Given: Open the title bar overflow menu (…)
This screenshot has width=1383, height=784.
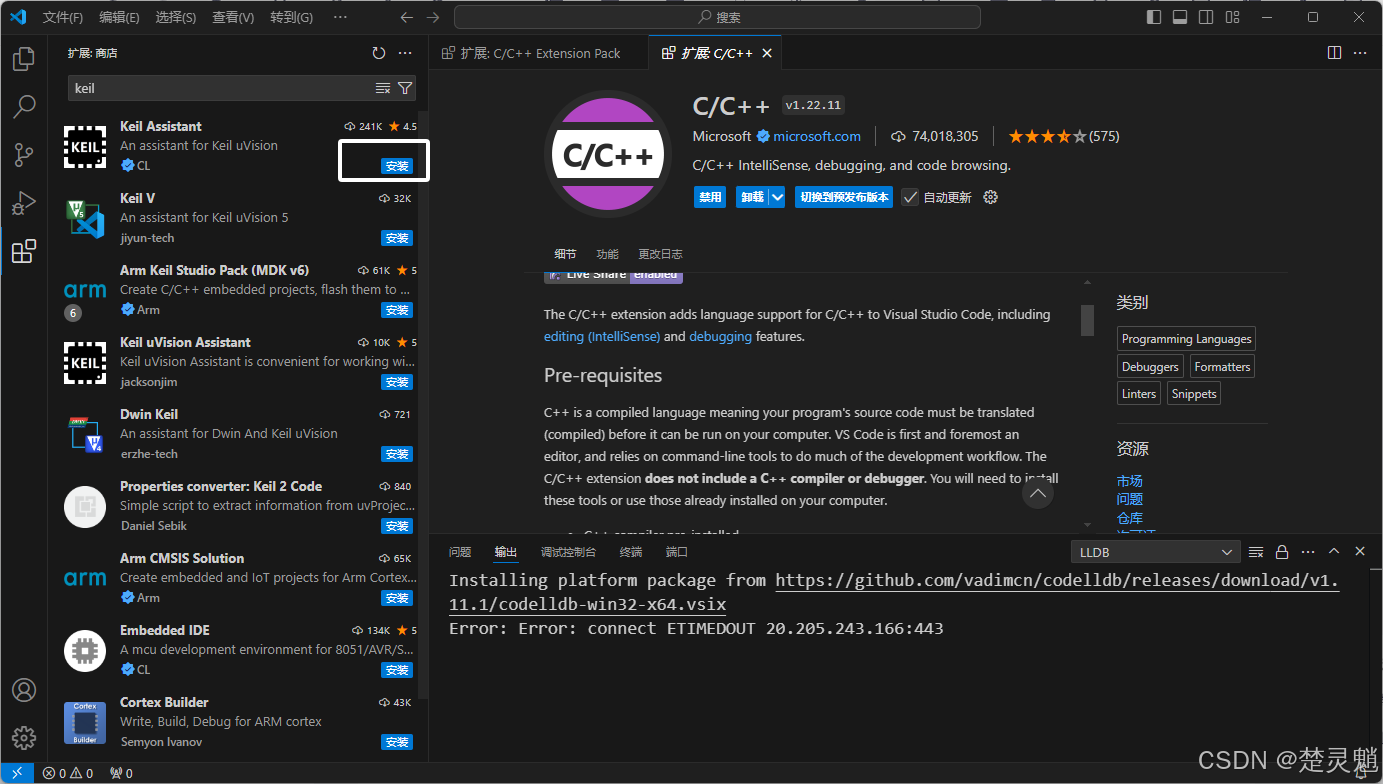Looking at the screenshot, I should tap(340, 17).
